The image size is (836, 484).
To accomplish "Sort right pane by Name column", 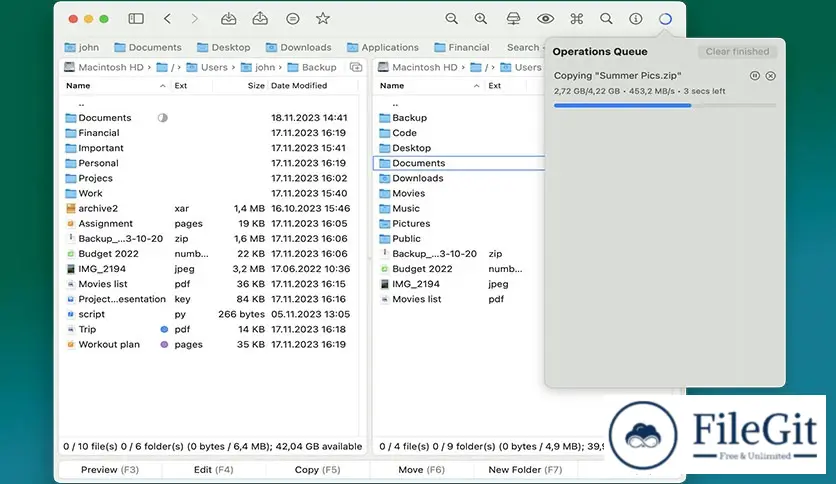I will point(429,85).
